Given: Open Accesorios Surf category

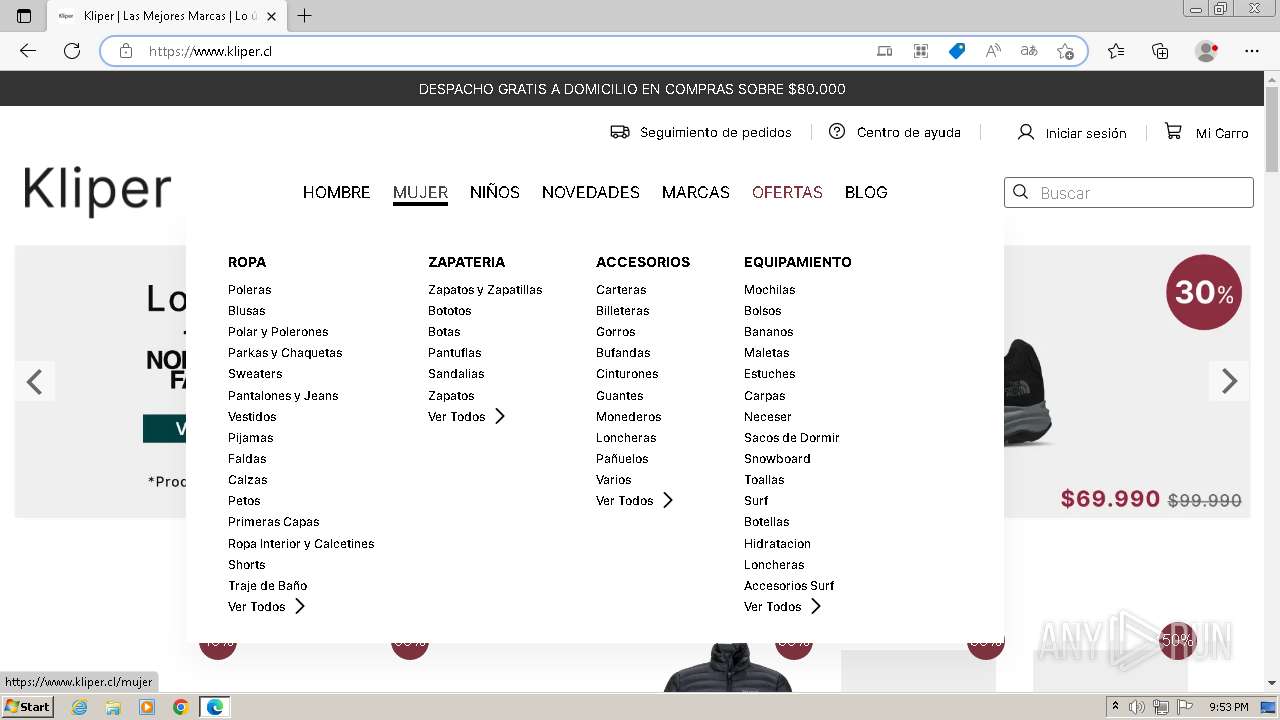Looking at the screenshot, I should pyautogui.click(x=789, y=586).
